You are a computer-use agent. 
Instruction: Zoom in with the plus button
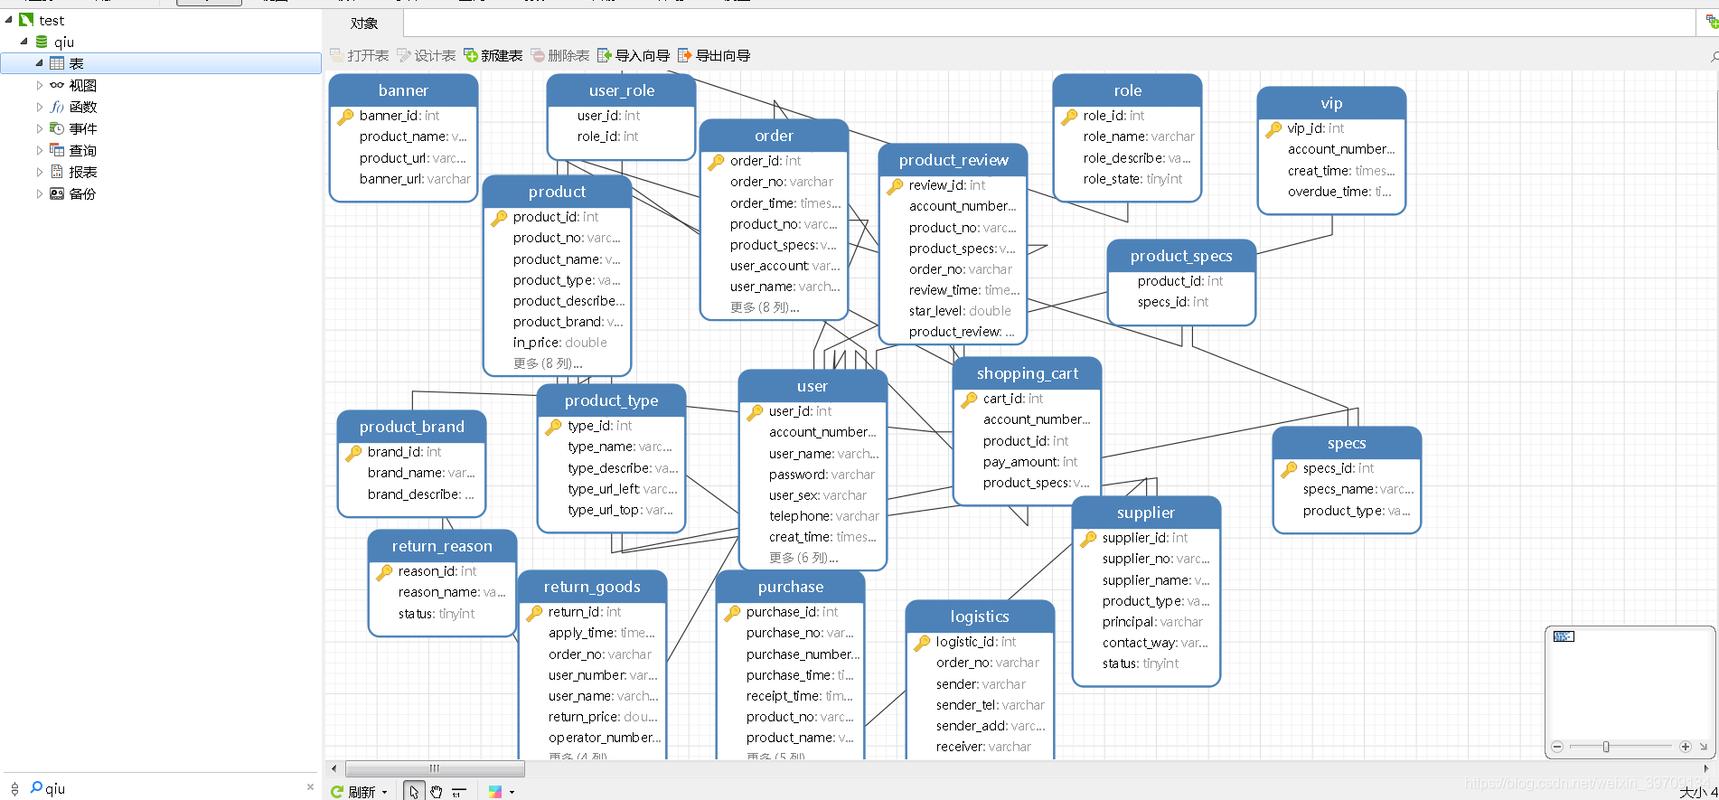click(1685, 747)
